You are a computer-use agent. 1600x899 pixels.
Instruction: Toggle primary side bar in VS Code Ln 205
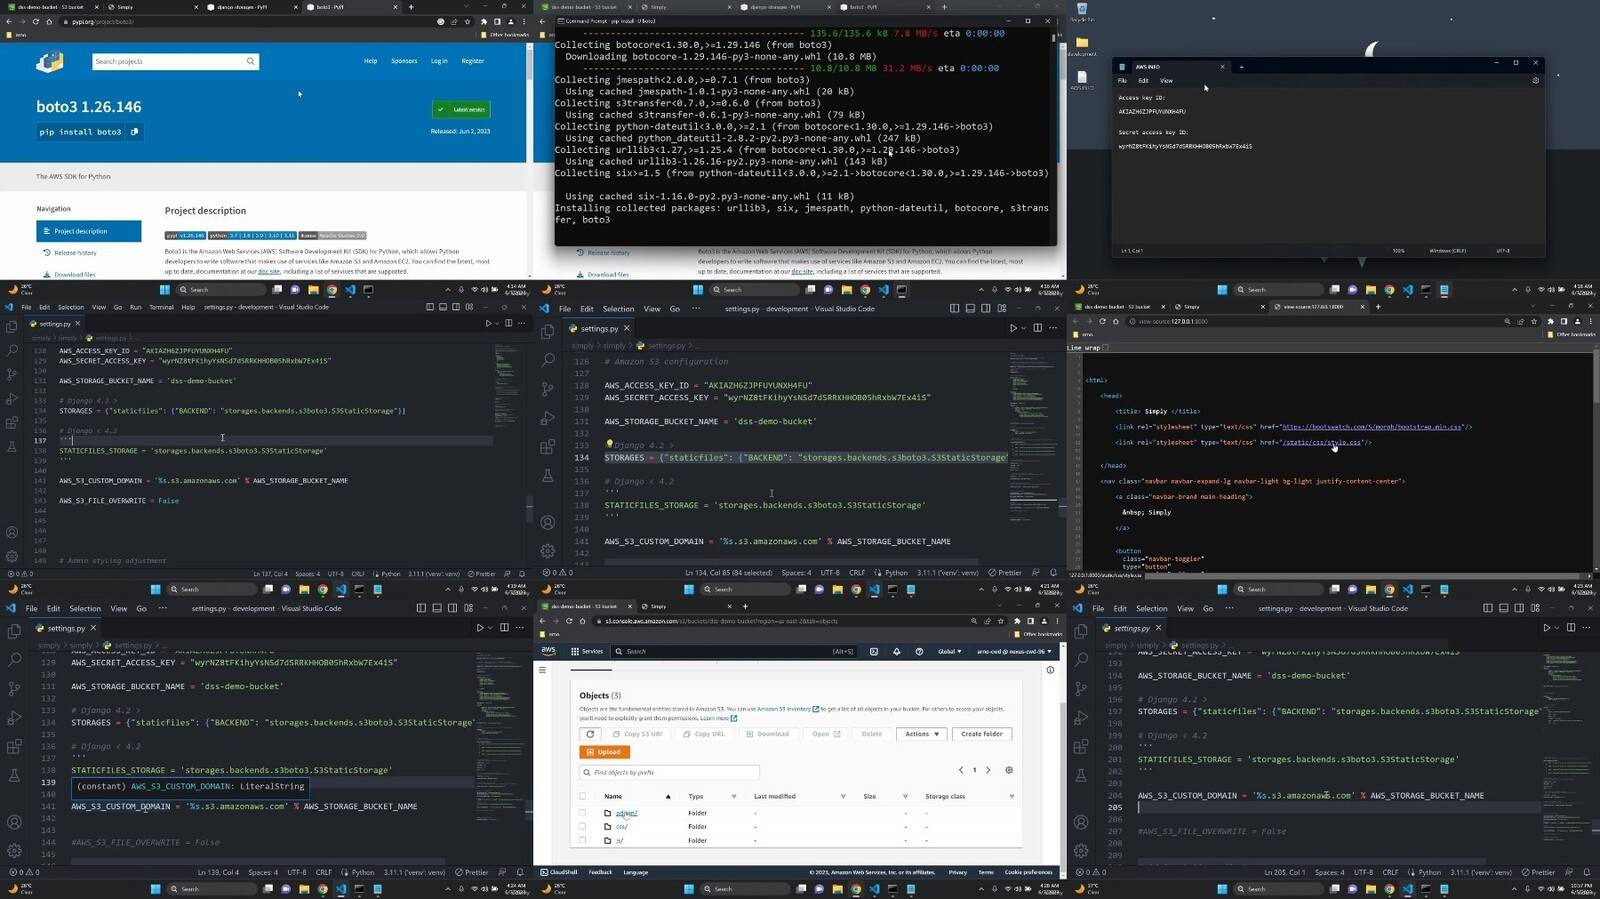click(x=1487, y=608)
